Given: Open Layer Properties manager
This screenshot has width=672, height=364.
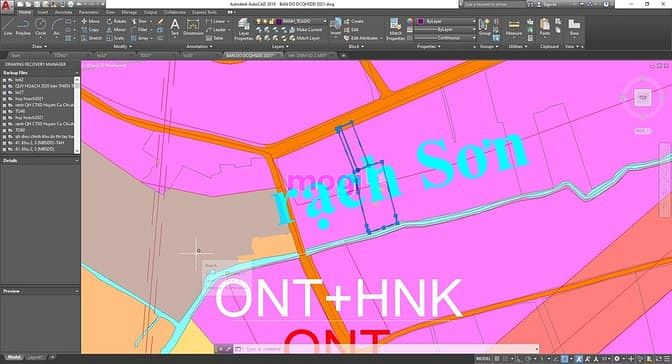Looking at the screenshot, I should (x=244, y=29).
